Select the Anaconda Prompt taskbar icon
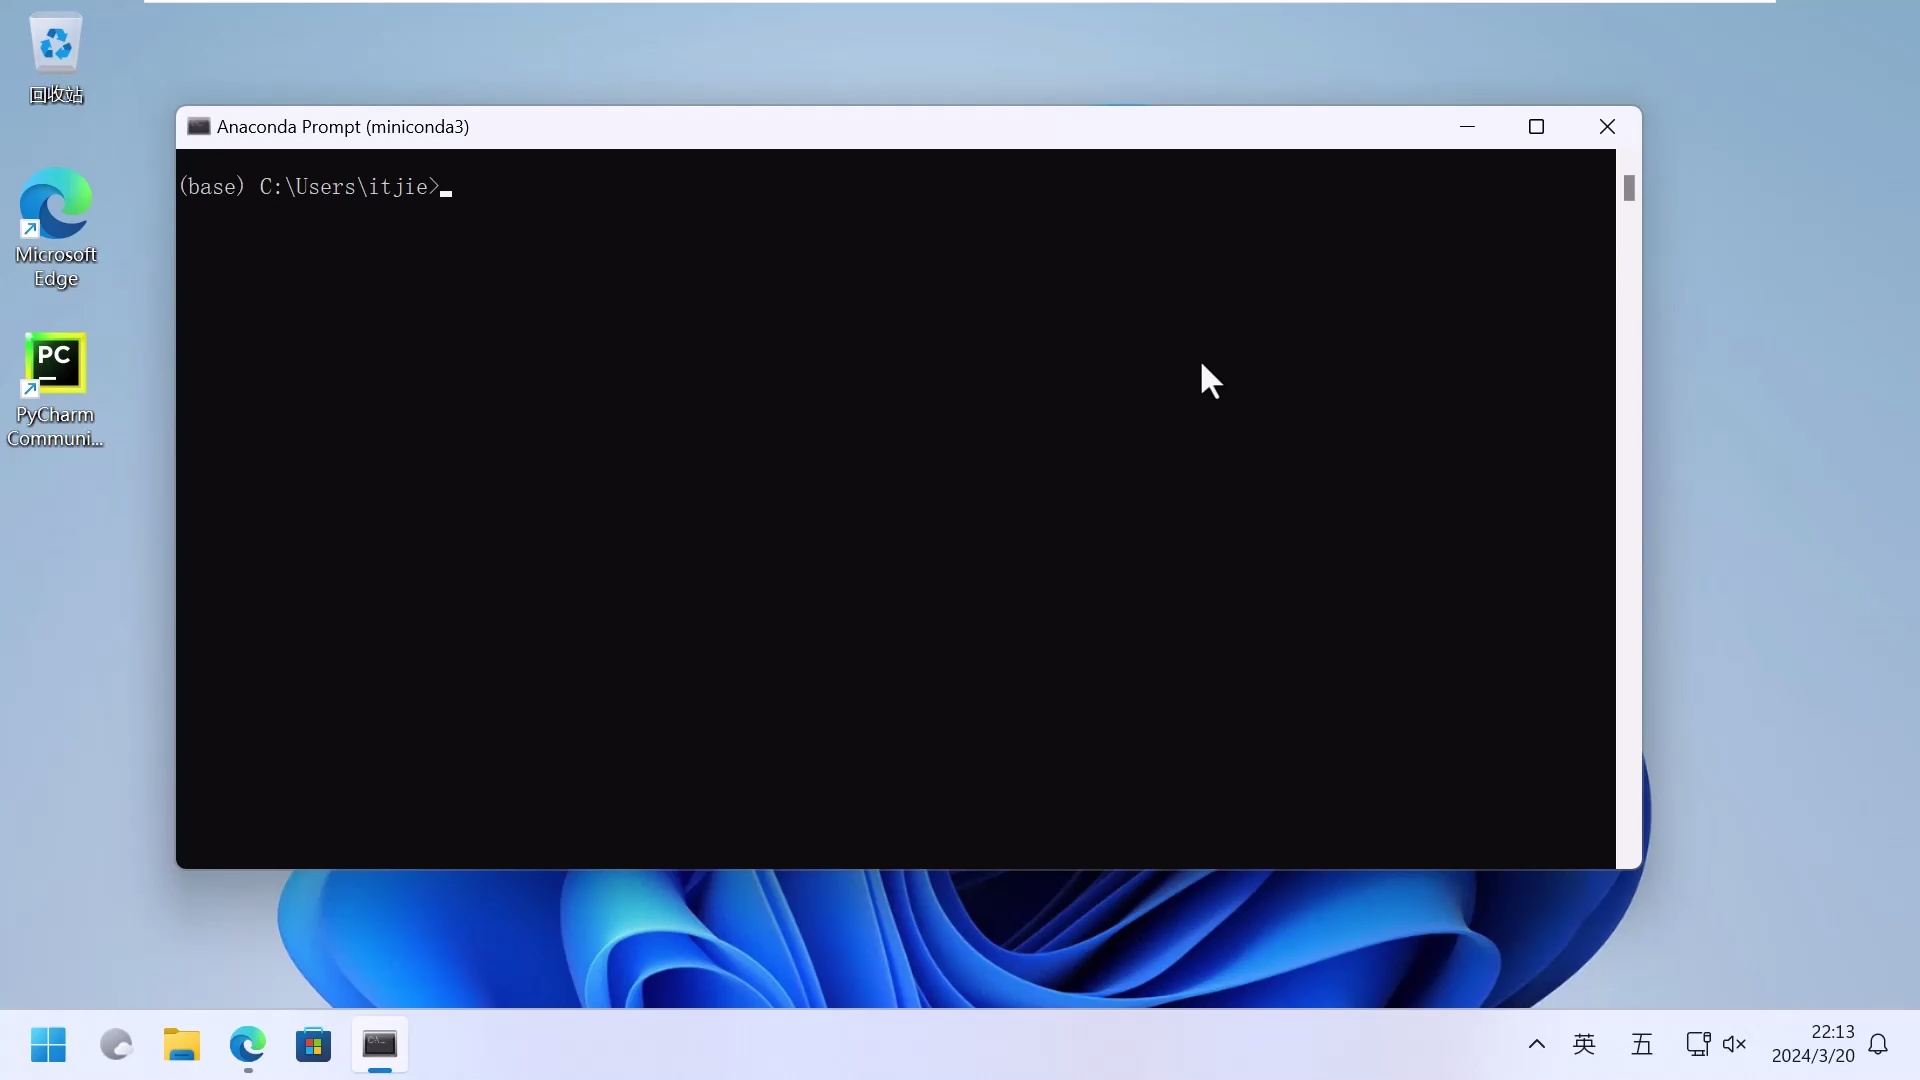This screenshot has height=1080, width=1920. click(380, 1044)
